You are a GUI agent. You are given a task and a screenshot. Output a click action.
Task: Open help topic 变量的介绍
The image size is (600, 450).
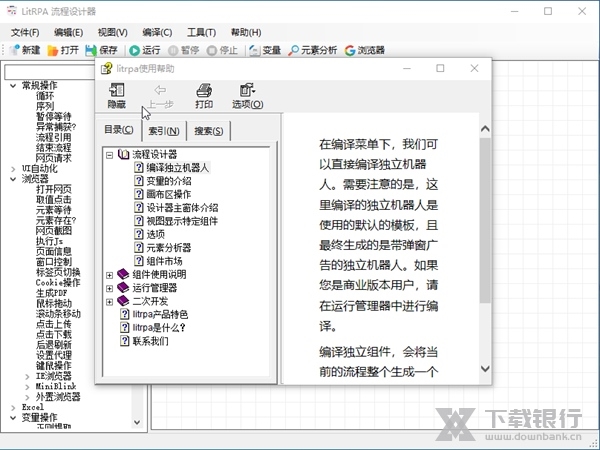[168, 181]
